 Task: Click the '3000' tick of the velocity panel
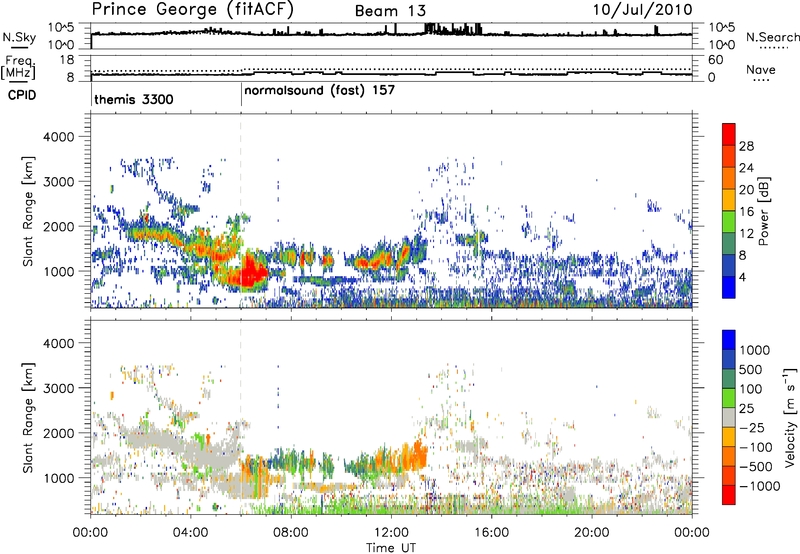click(58, 388)
